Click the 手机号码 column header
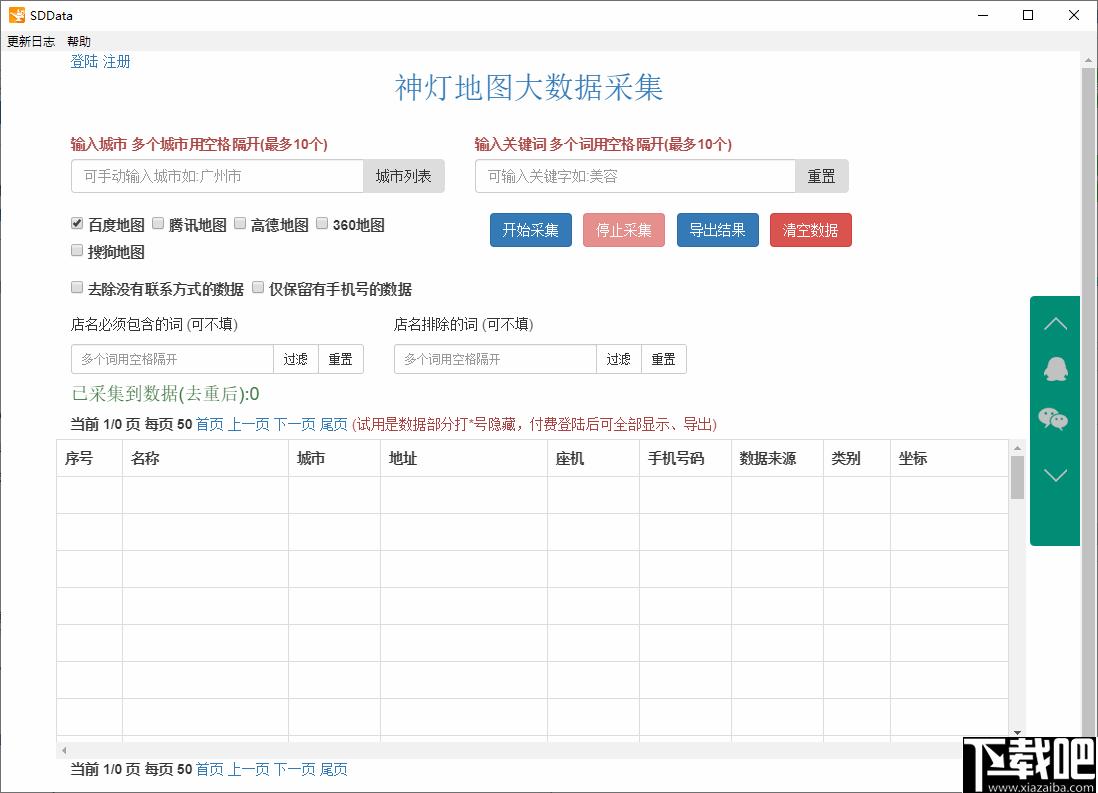Viewport: 1098px width, 793px height. [686, 458]
